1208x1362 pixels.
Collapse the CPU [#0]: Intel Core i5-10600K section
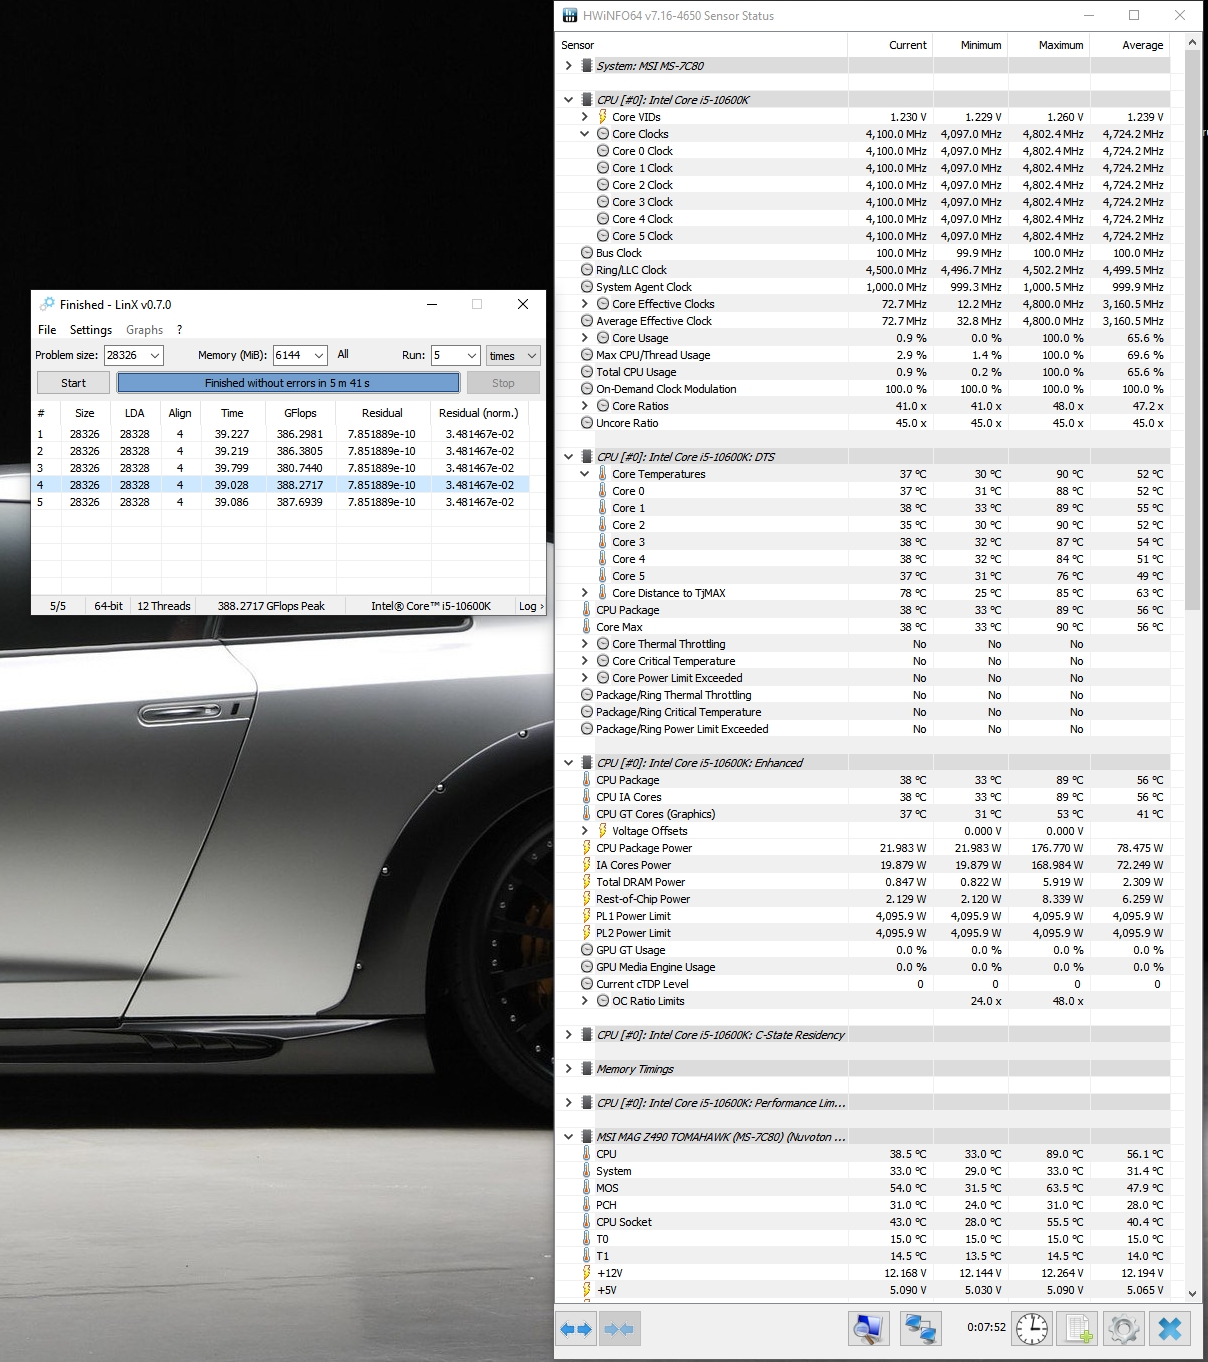(x=569, y=100)
